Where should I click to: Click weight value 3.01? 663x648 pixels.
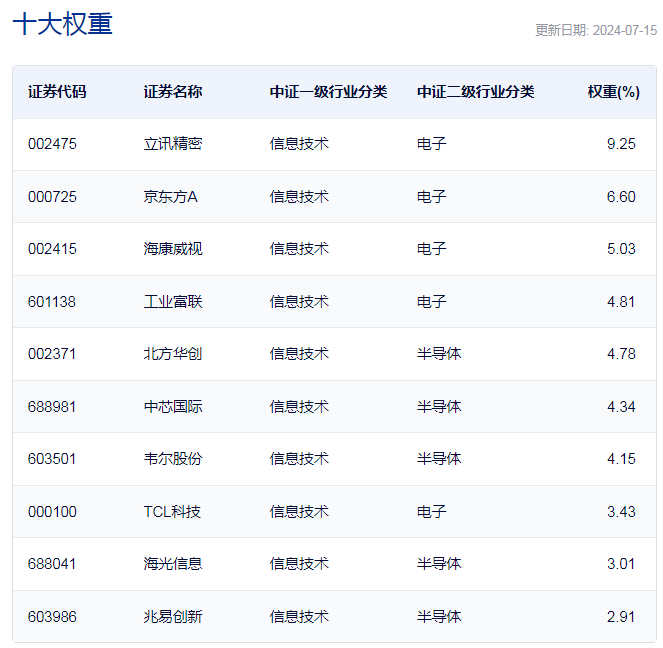pos(621,564)
